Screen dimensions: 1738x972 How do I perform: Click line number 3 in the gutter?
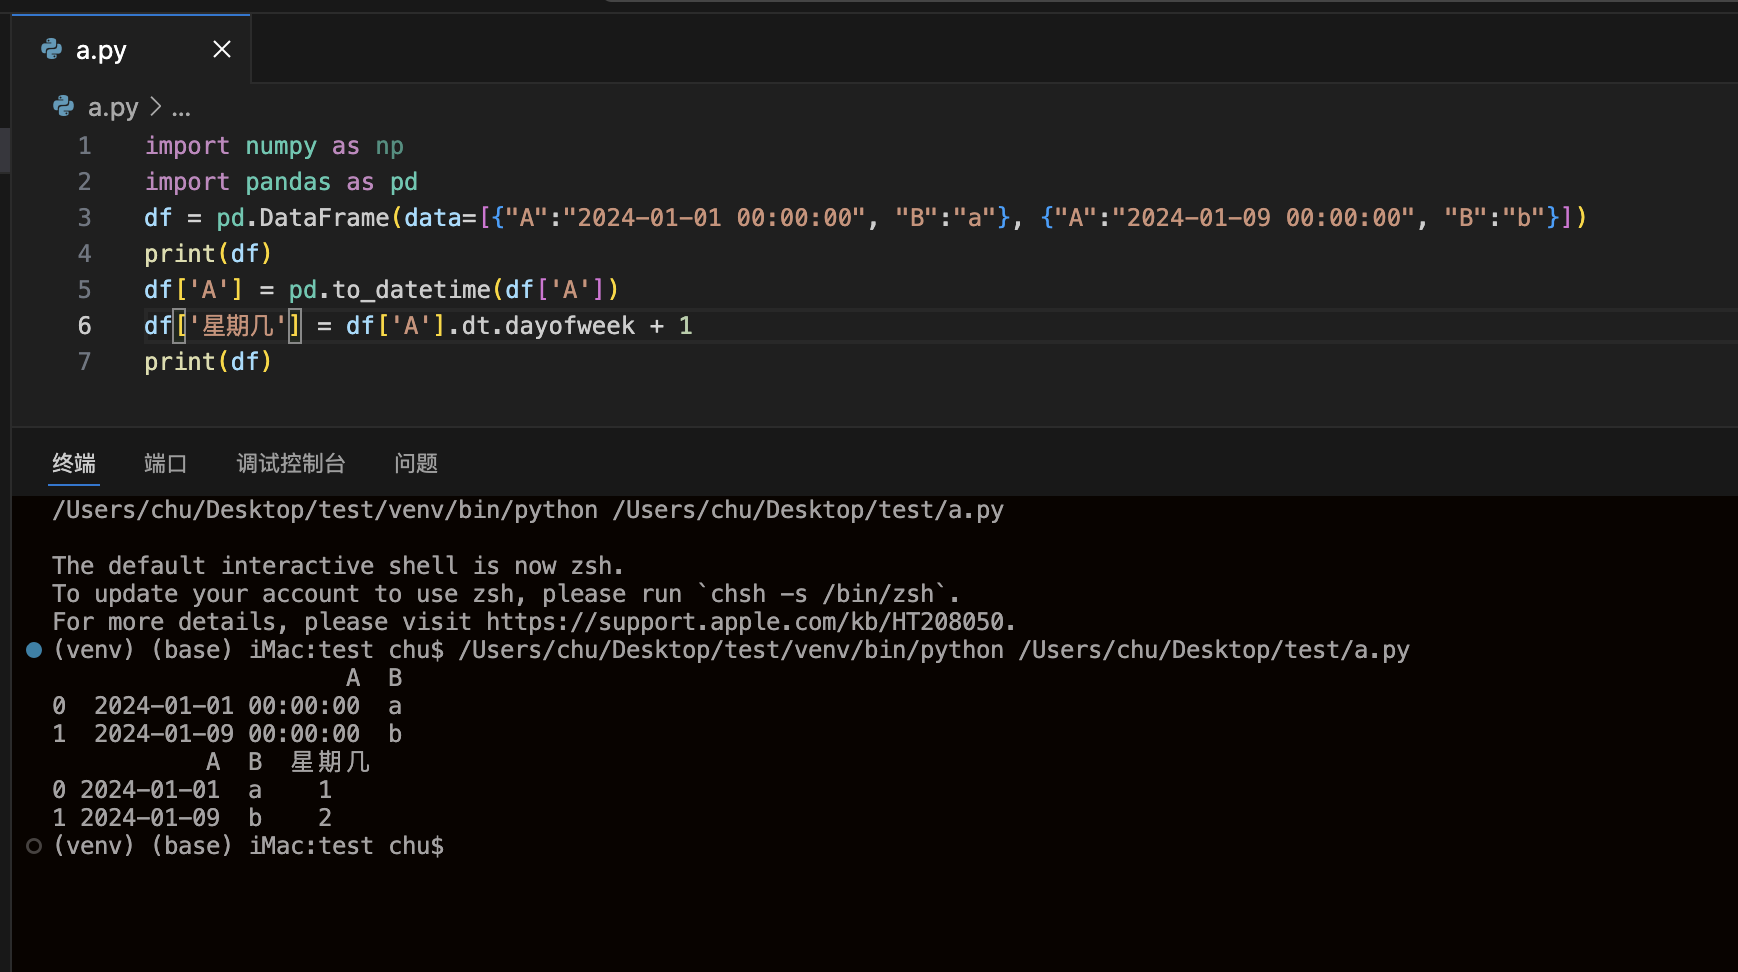pyautogui.click(x=85, y=218)
